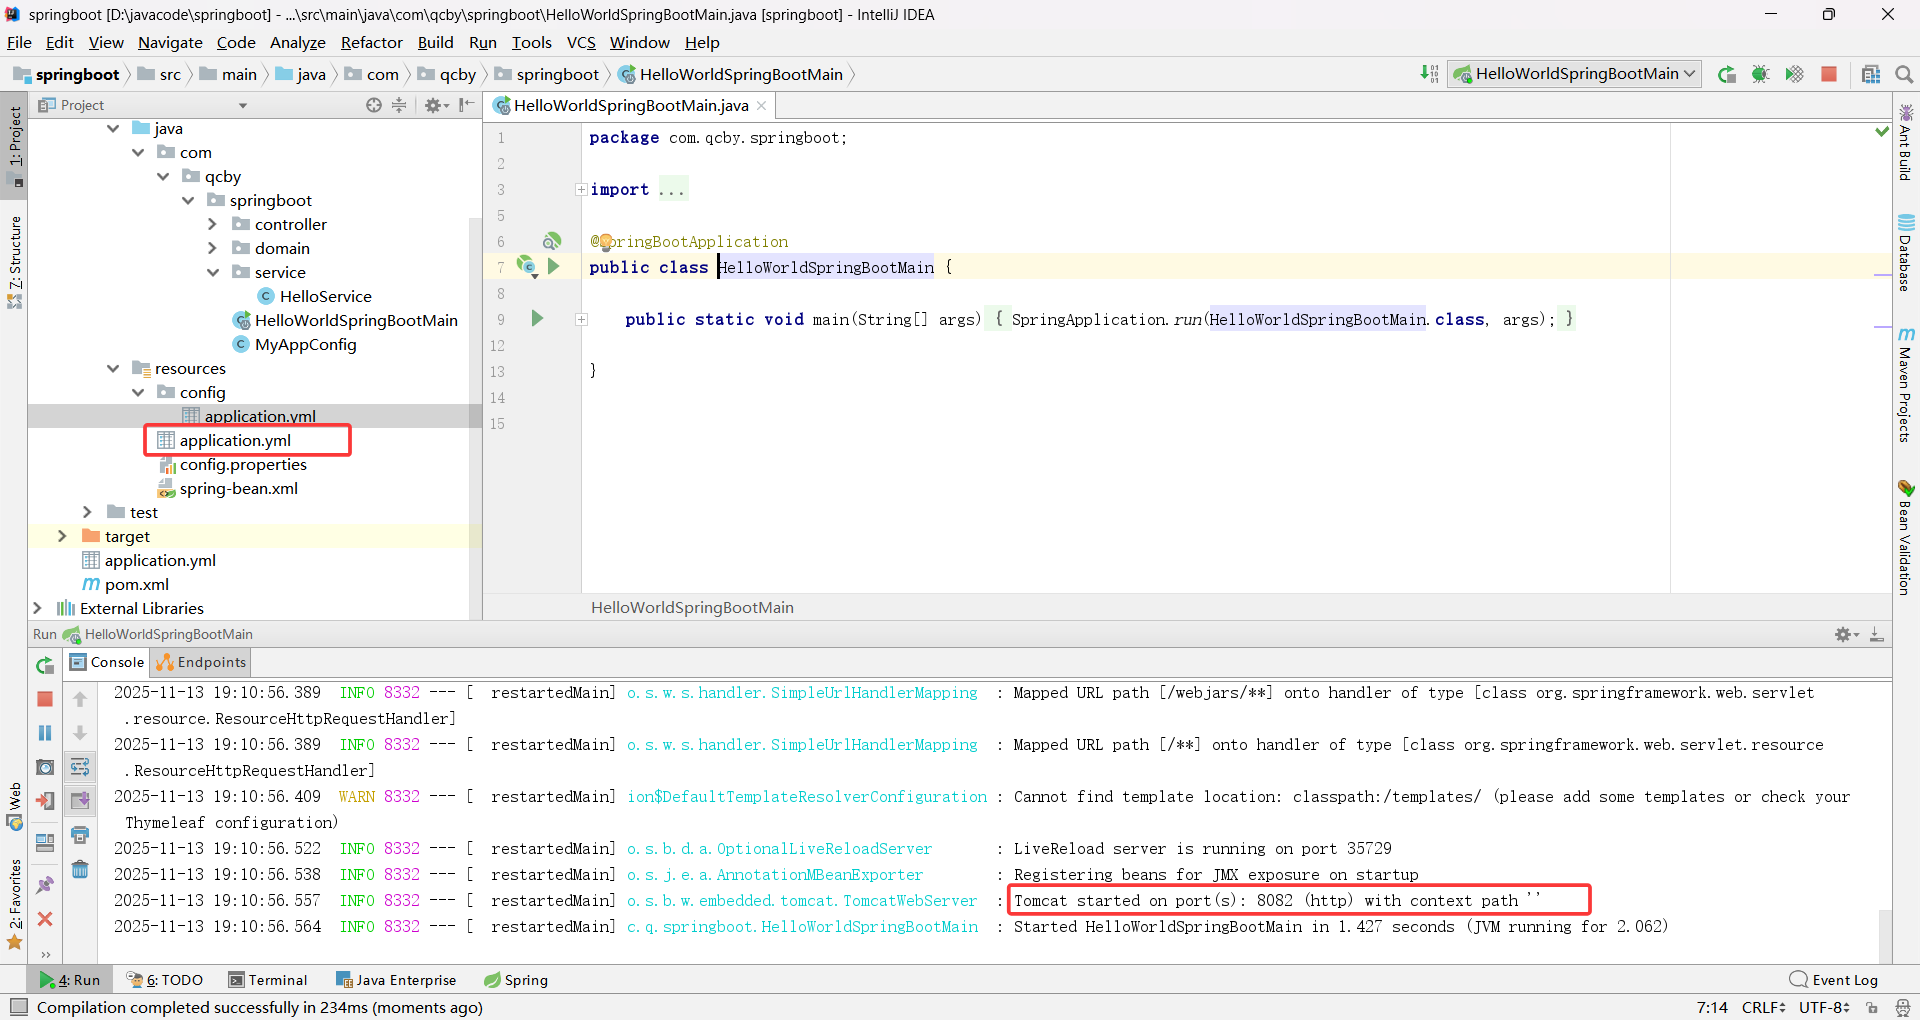1920x1020 pixels.
Task: Open the HelloWorldSpringBootMain run configuration dropdown
Action: point(1575,74)
